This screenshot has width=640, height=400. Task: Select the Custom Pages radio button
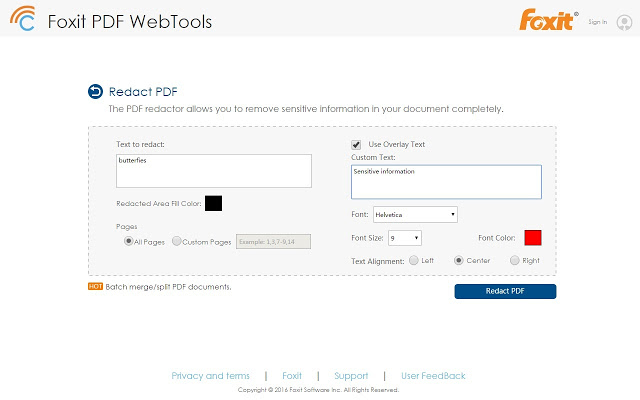point(177,241)
